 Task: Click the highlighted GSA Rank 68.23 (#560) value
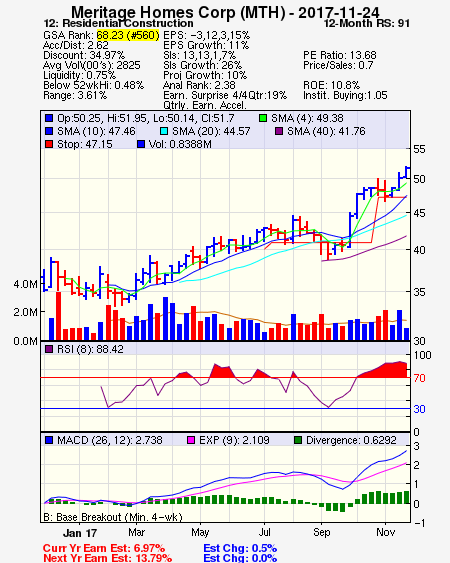pos(127,35)
